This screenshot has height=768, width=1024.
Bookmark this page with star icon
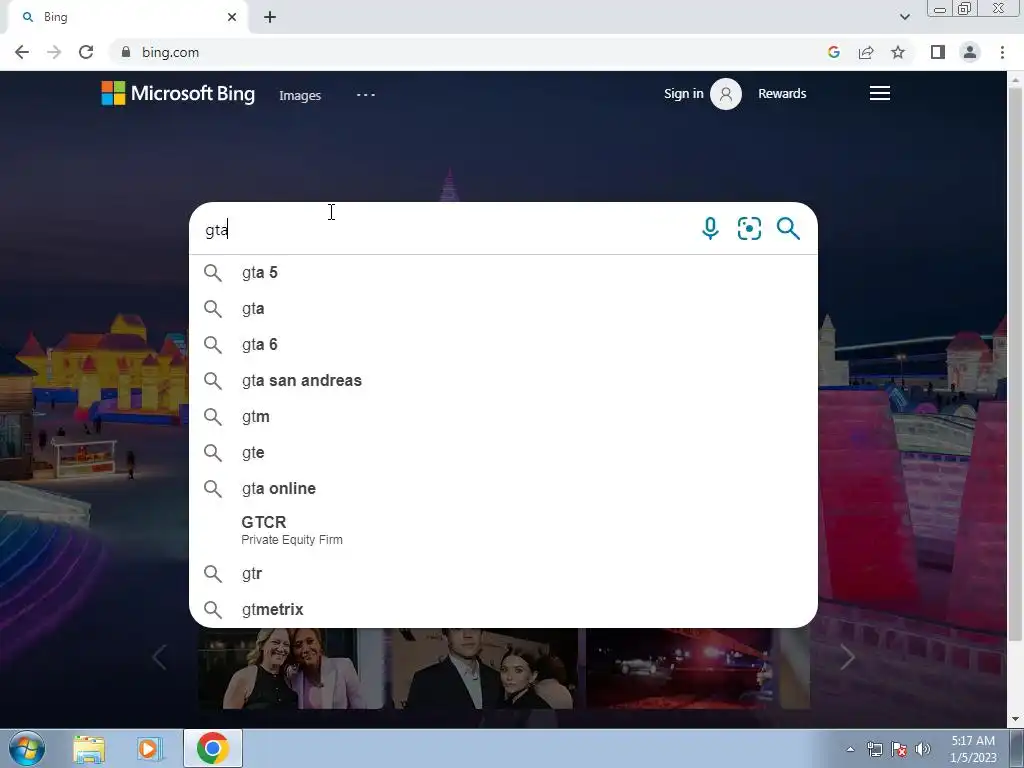pos(898,52)
